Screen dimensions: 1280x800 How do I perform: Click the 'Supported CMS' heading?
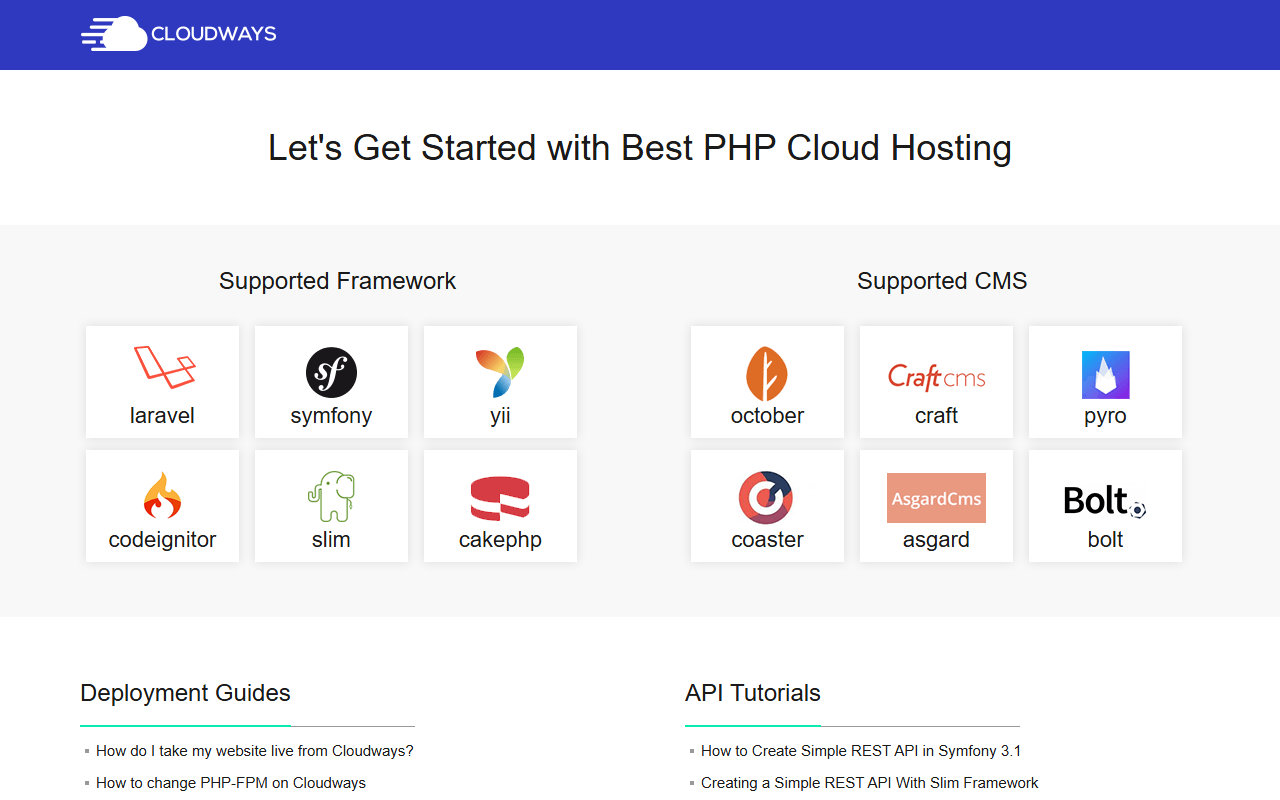click(x=942, y=281)
